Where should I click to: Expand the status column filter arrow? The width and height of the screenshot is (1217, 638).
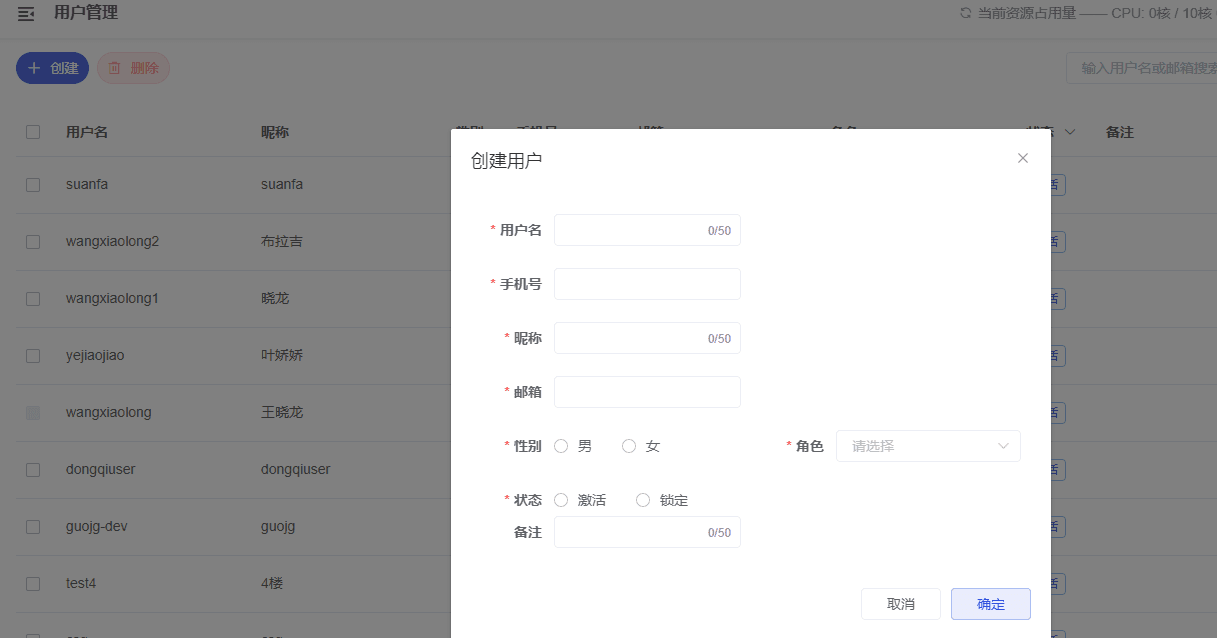[x=1070, y=132]
